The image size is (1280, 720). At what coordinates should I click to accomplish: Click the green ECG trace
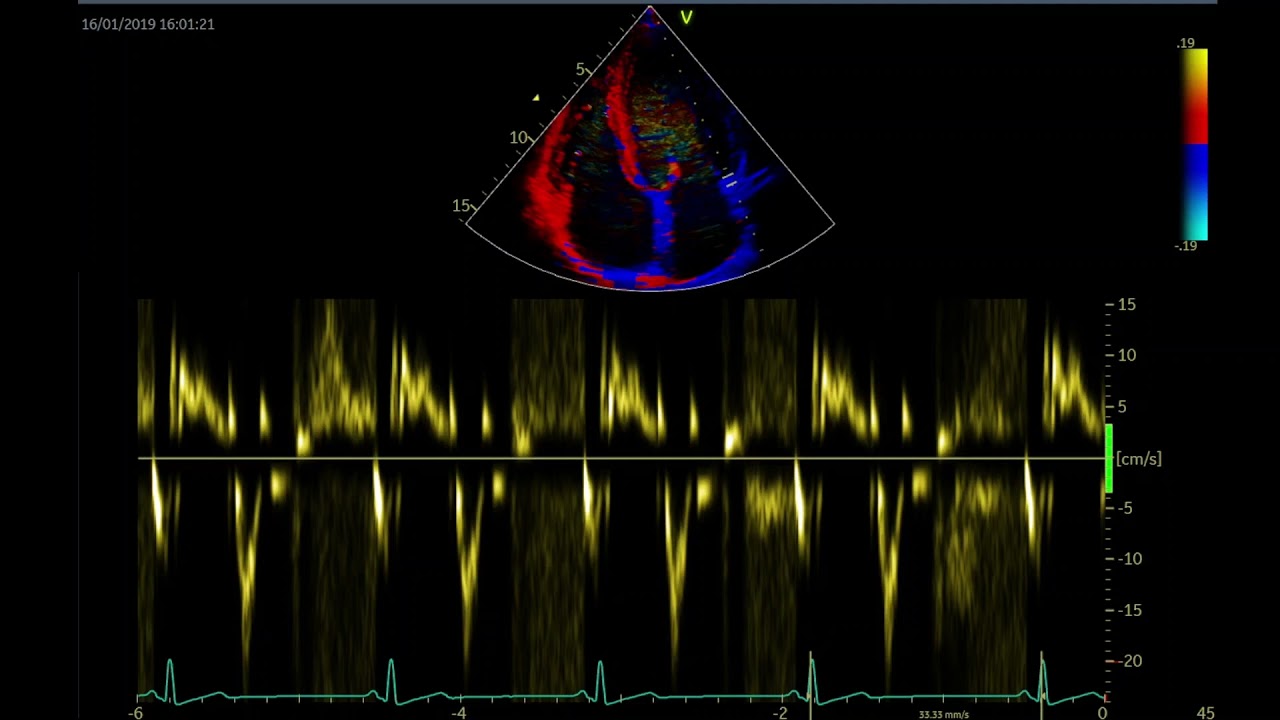(x=621, y=680)
